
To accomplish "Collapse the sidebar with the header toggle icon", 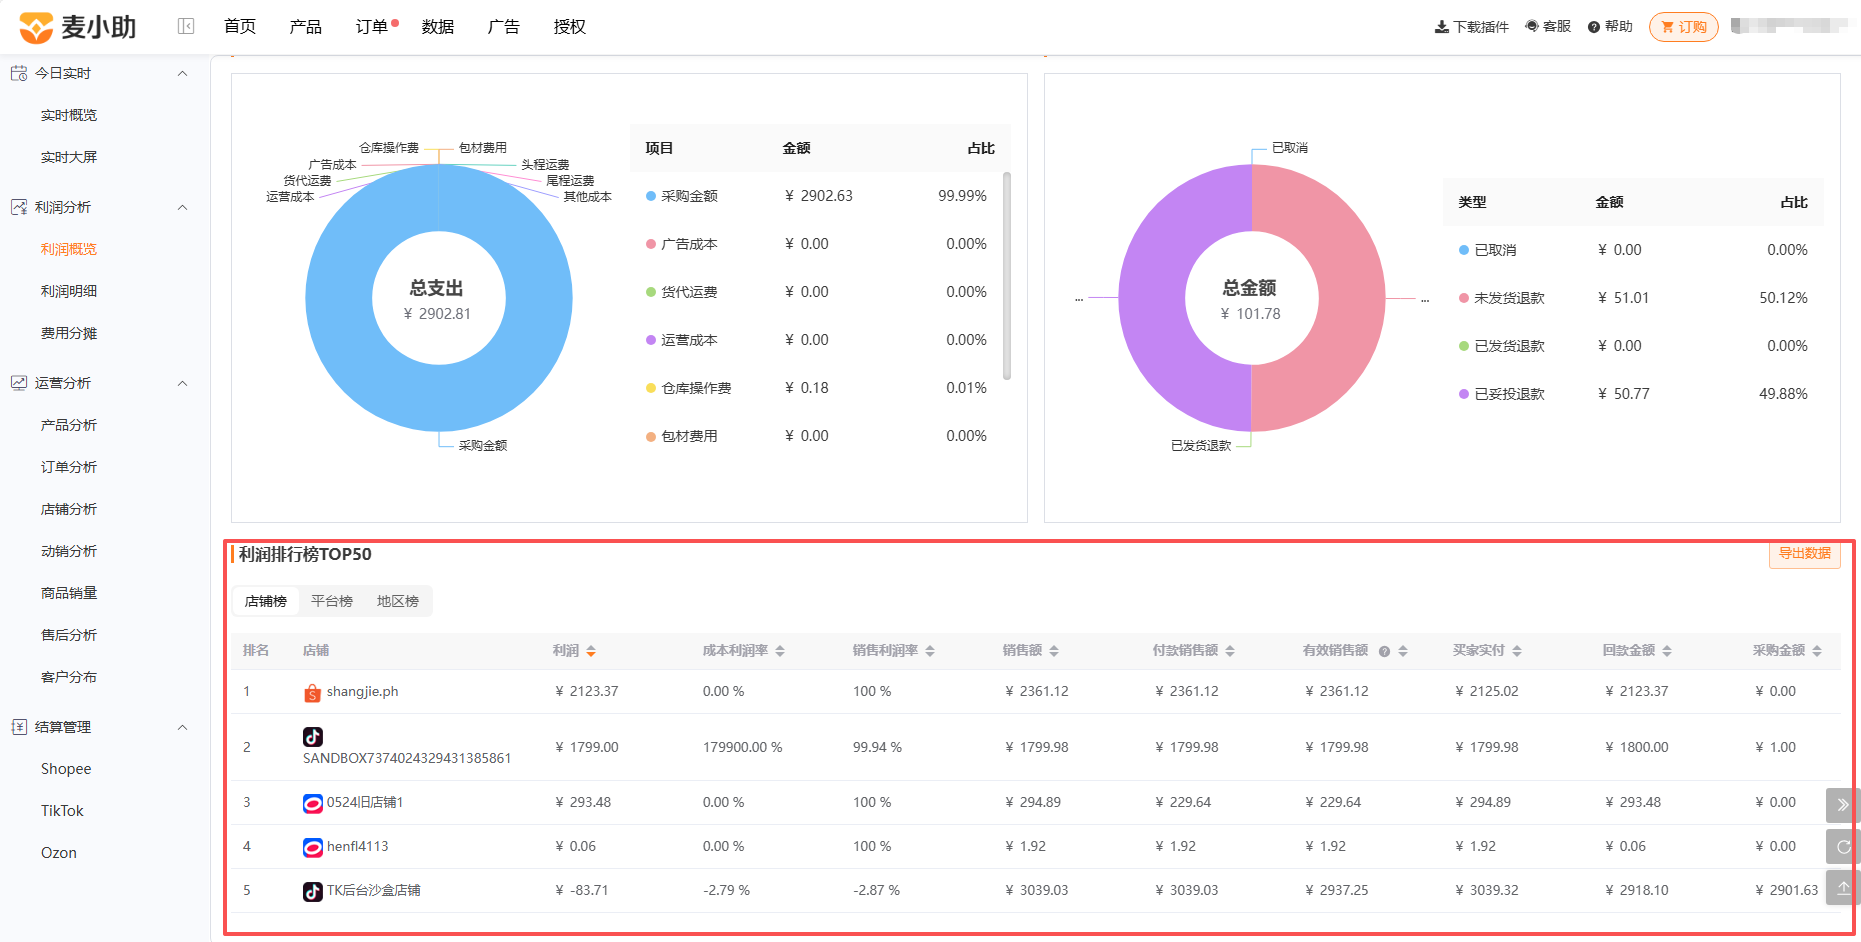I will pos(186,26).
